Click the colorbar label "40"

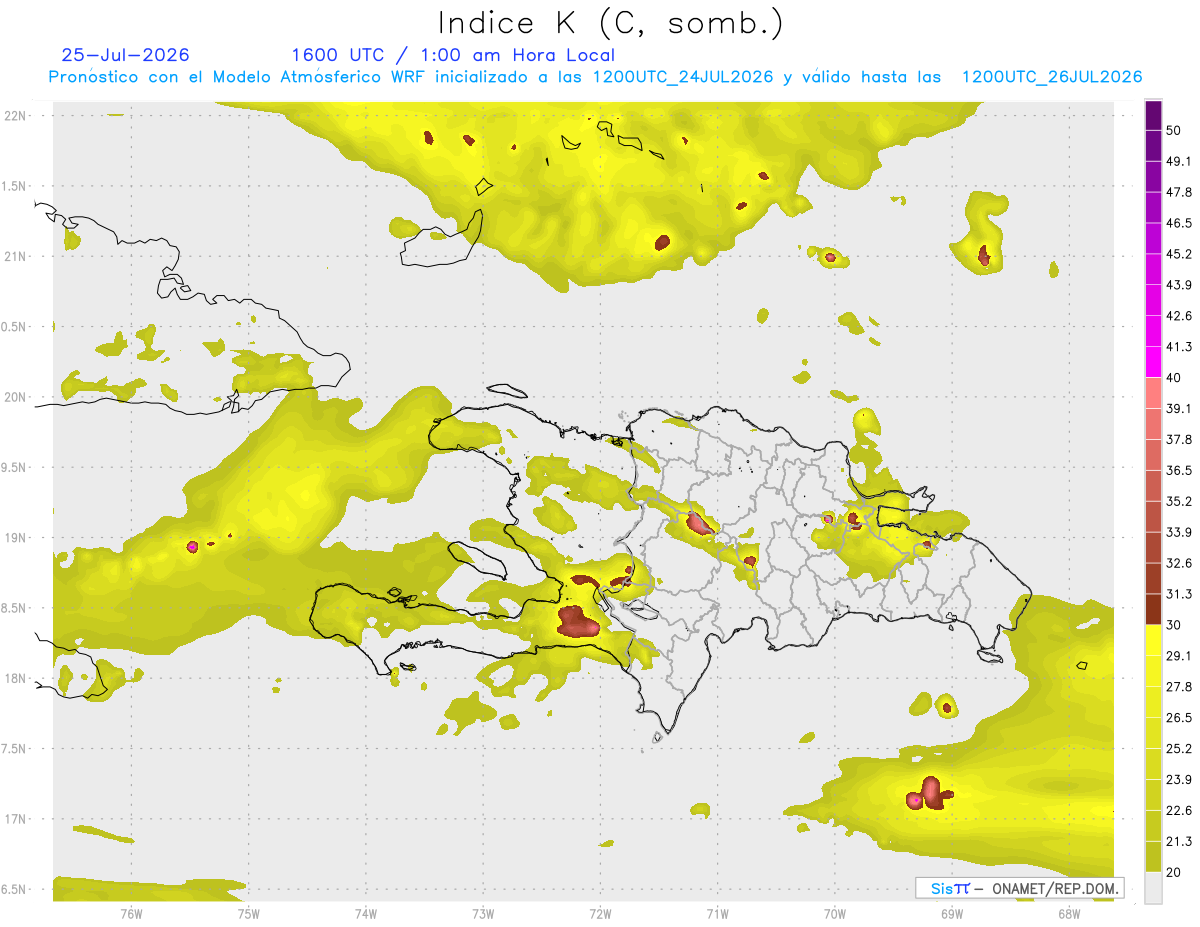[1174, 378]
